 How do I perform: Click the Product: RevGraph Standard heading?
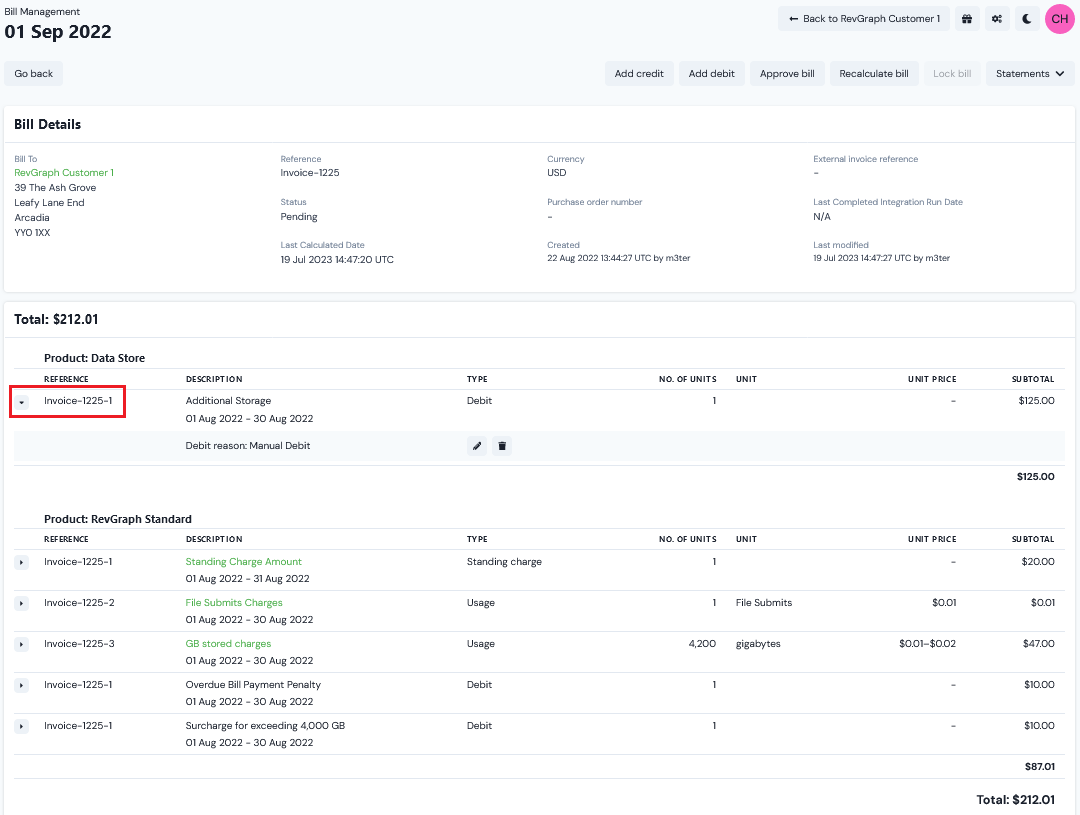click(x=118, y=519)
